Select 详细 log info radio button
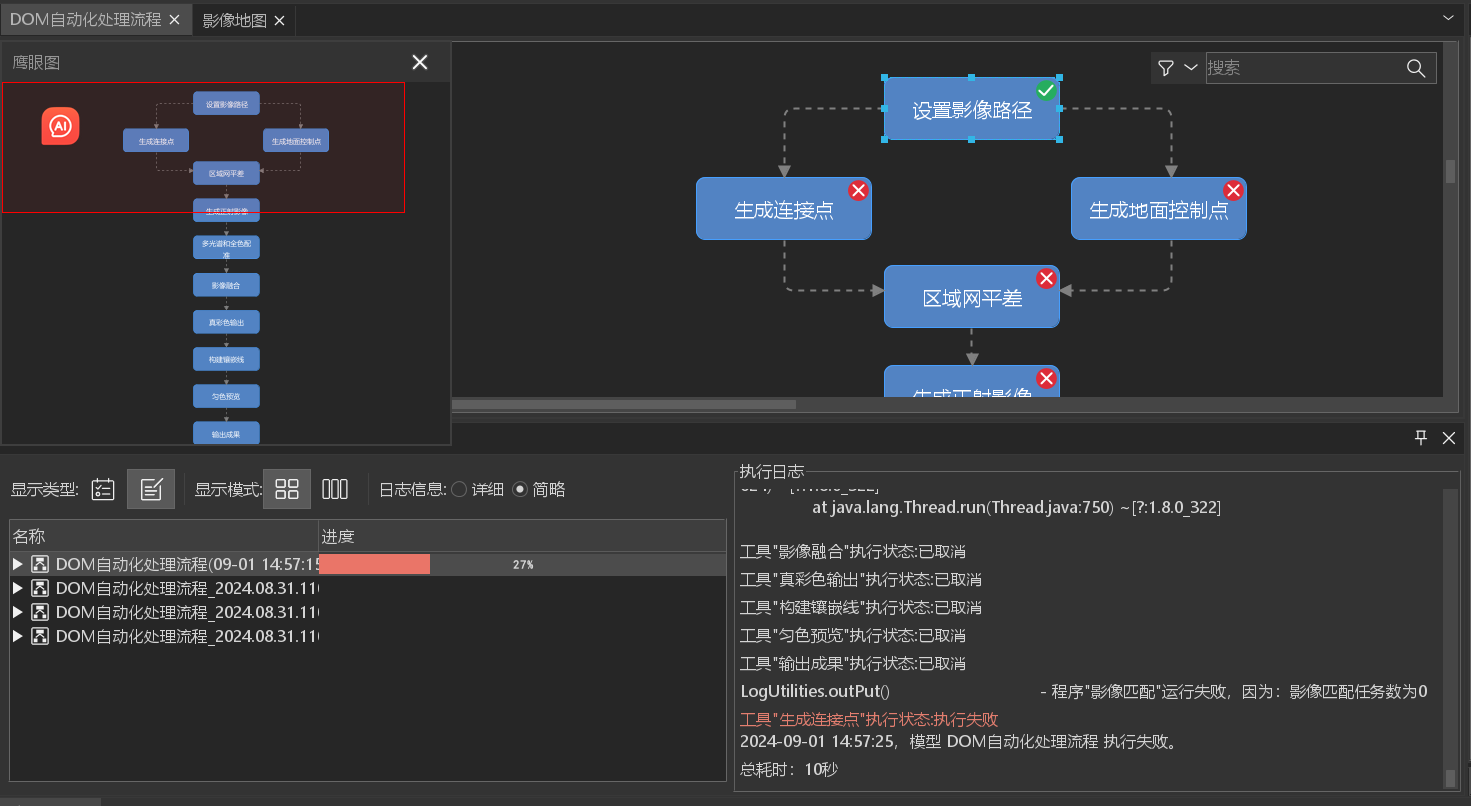 459,489
